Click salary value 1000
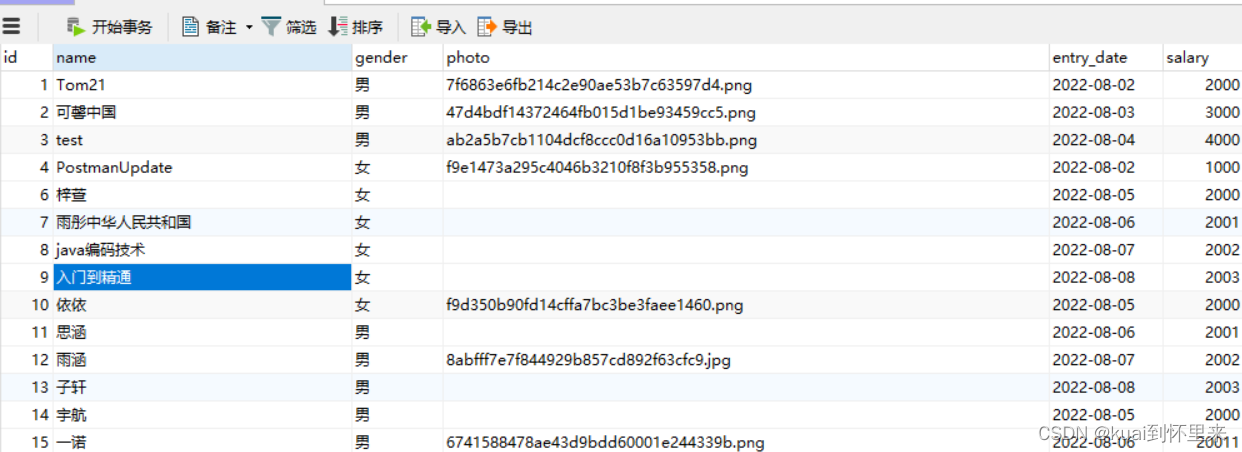Image resolution: width=1242 pixels, height=452 pixels. tap(1203, 167)
